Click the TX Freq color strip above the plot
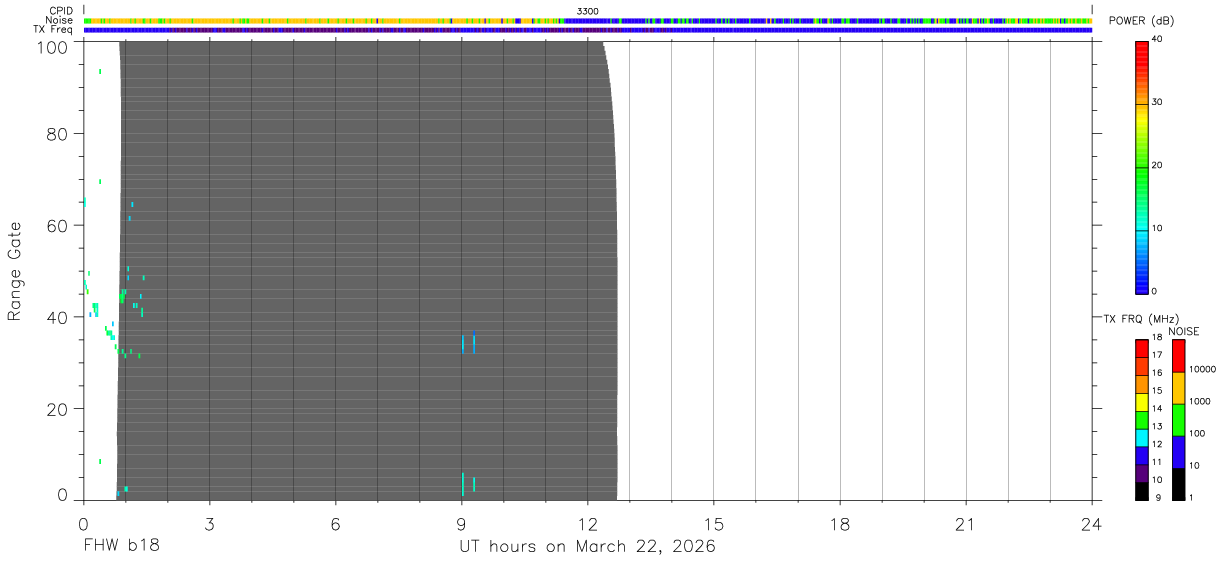Viewport: 1228px width, 567px height. coord(587,29)
